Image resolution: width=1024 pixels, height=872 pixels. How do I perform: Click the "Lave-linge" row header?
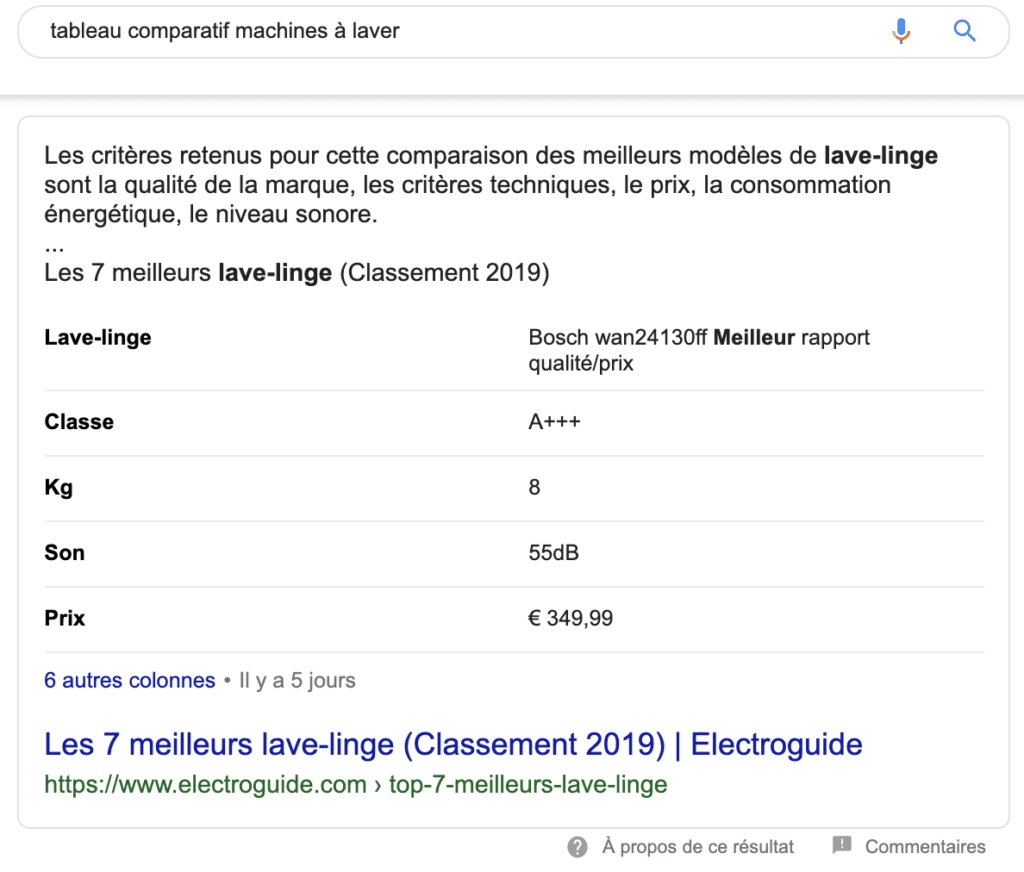coord(98,337)
